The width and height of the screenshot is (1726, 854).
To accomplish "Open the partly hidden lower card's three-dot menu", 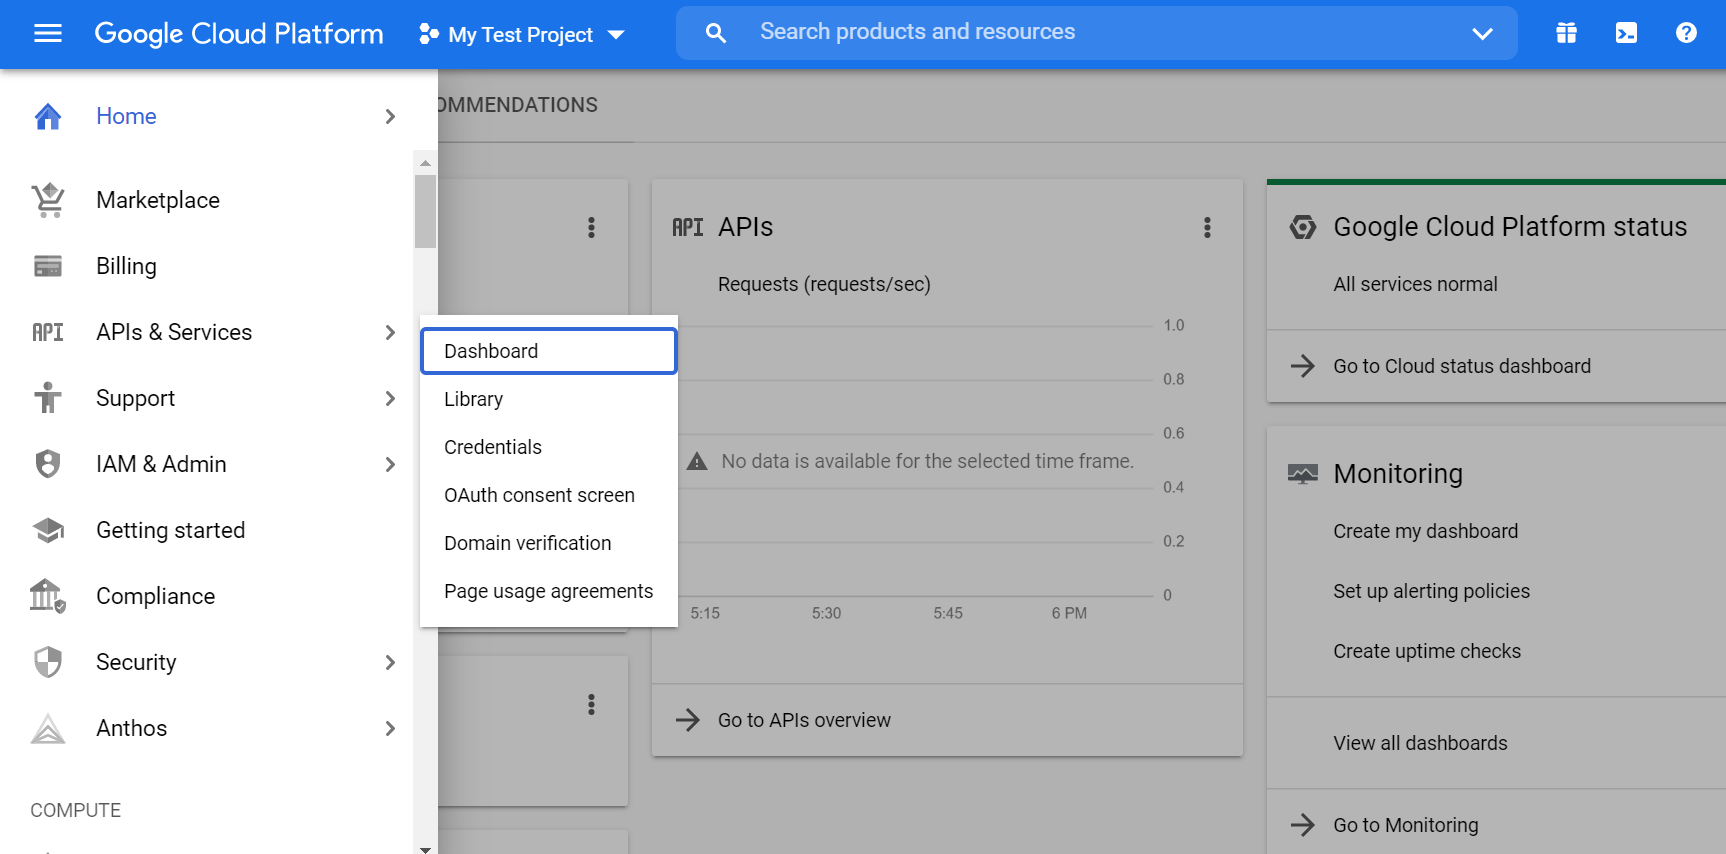I will [x=591, y=705].
